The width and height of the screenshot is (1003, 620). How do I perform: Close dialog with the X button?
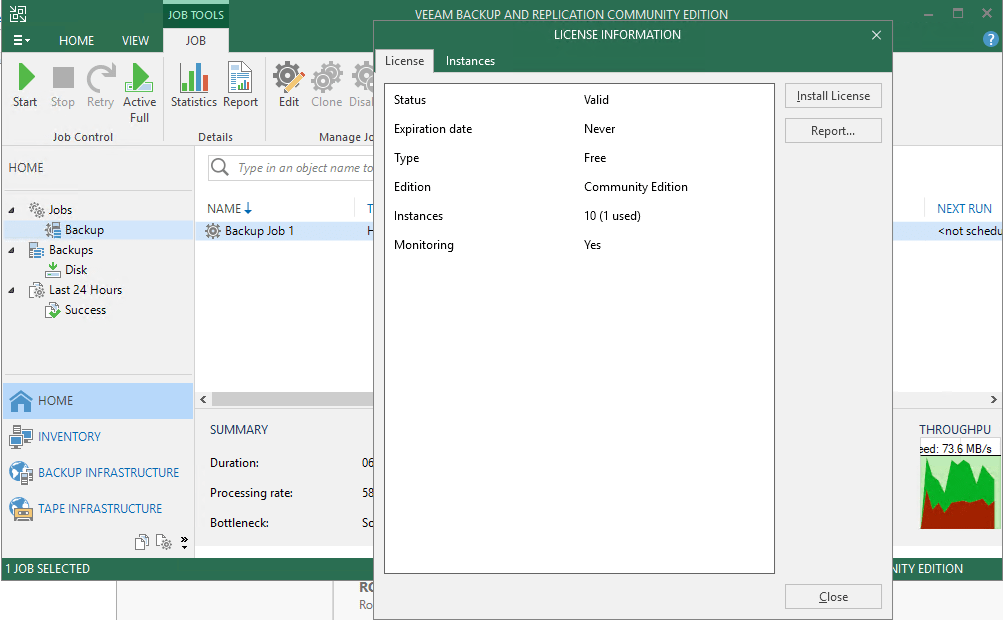click(876, 35)
